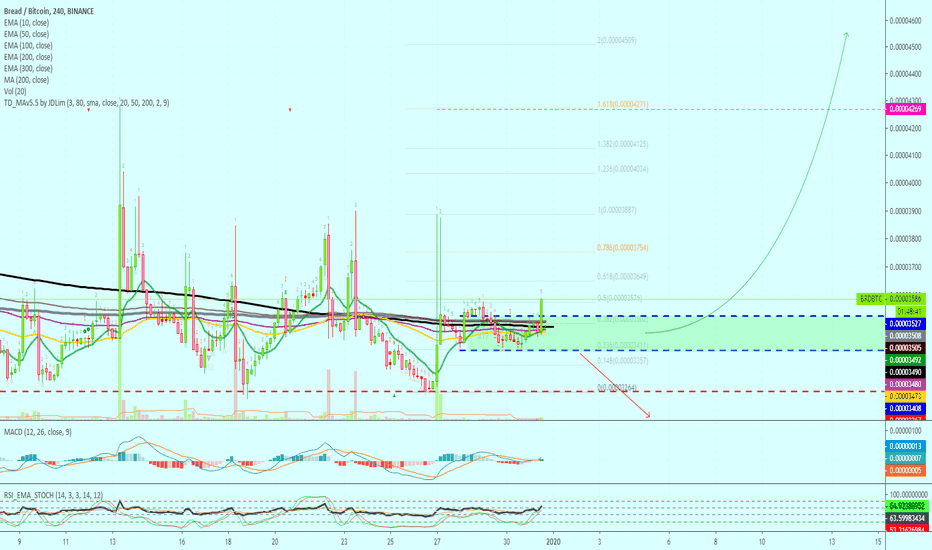
Task: Click the 15 date label on the time axis
Action: tap(878, 542)
